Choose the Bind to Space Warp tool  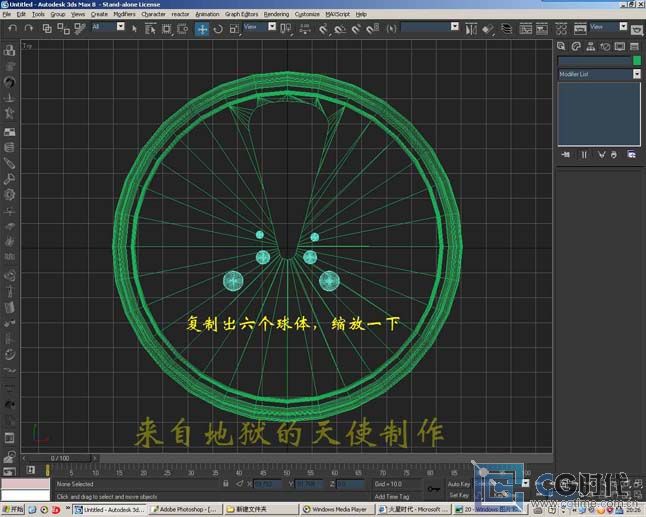80,28
